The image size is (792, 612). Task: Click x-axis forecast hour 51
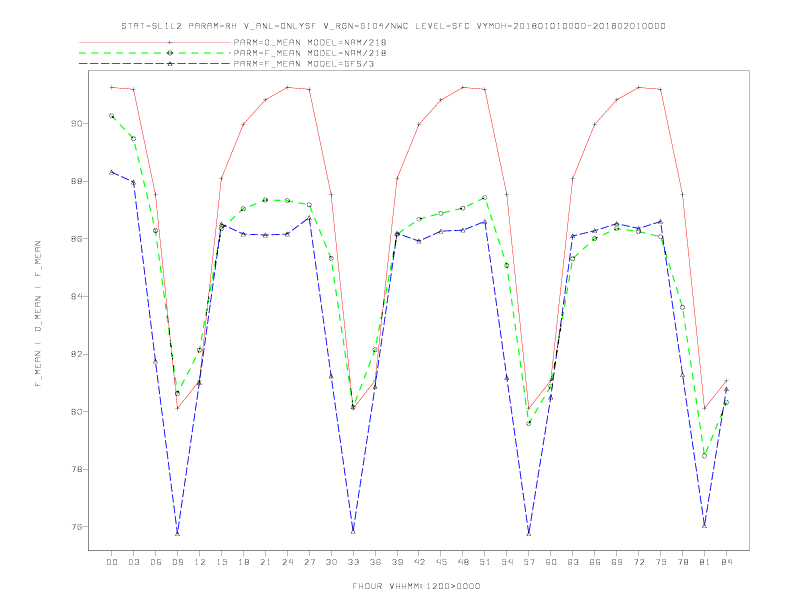485,562
